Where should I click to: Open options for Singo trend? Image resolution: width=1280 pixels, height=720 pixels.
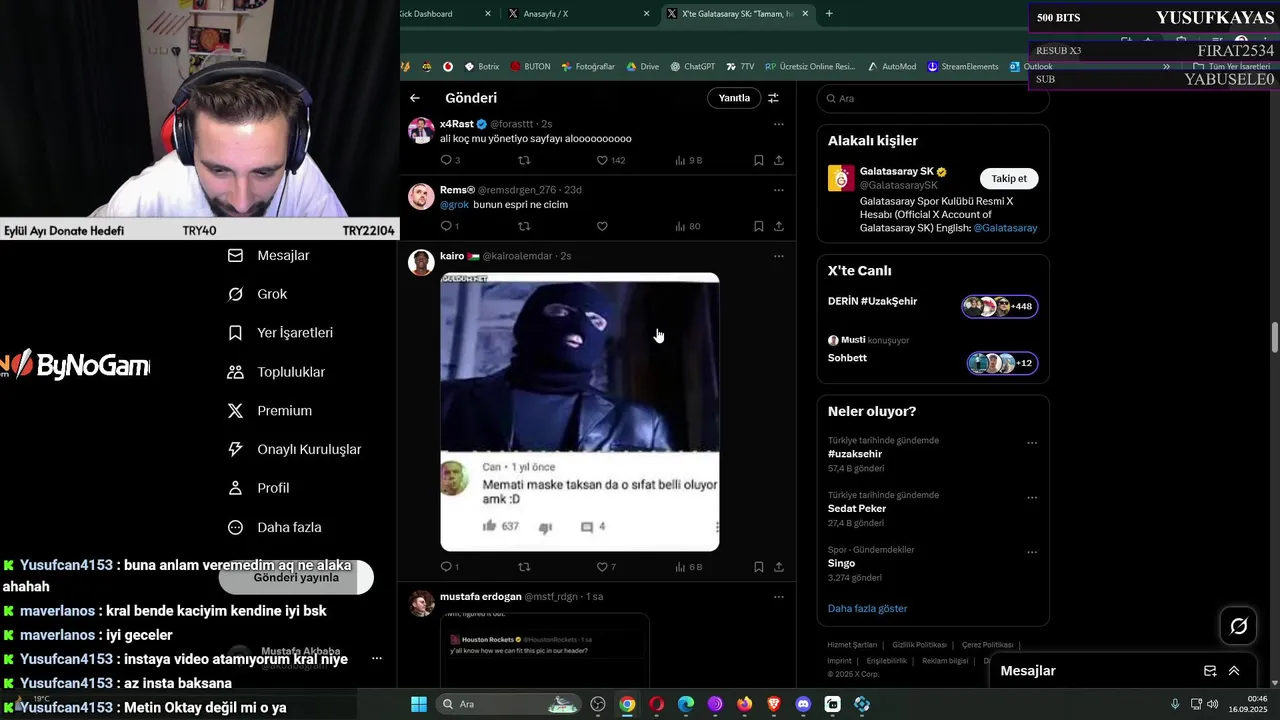click(x=1032, y=552)
